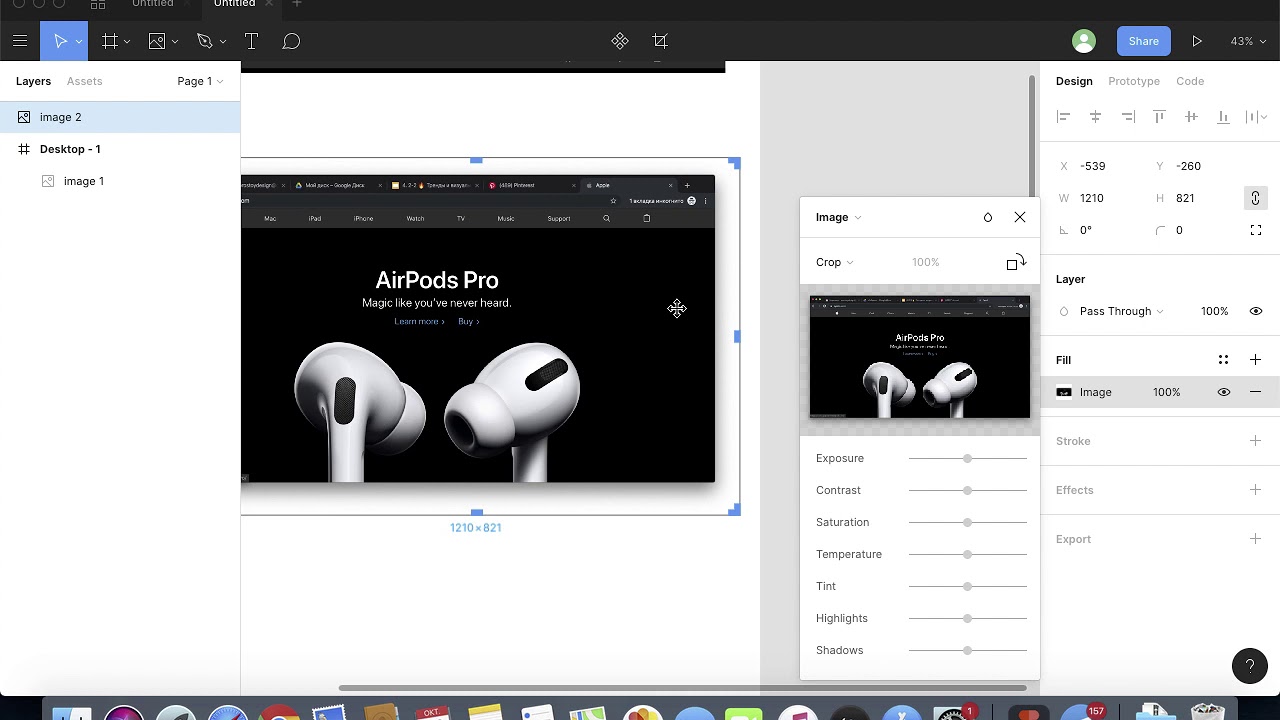Click the Align right icon

tap(1128, 117)
